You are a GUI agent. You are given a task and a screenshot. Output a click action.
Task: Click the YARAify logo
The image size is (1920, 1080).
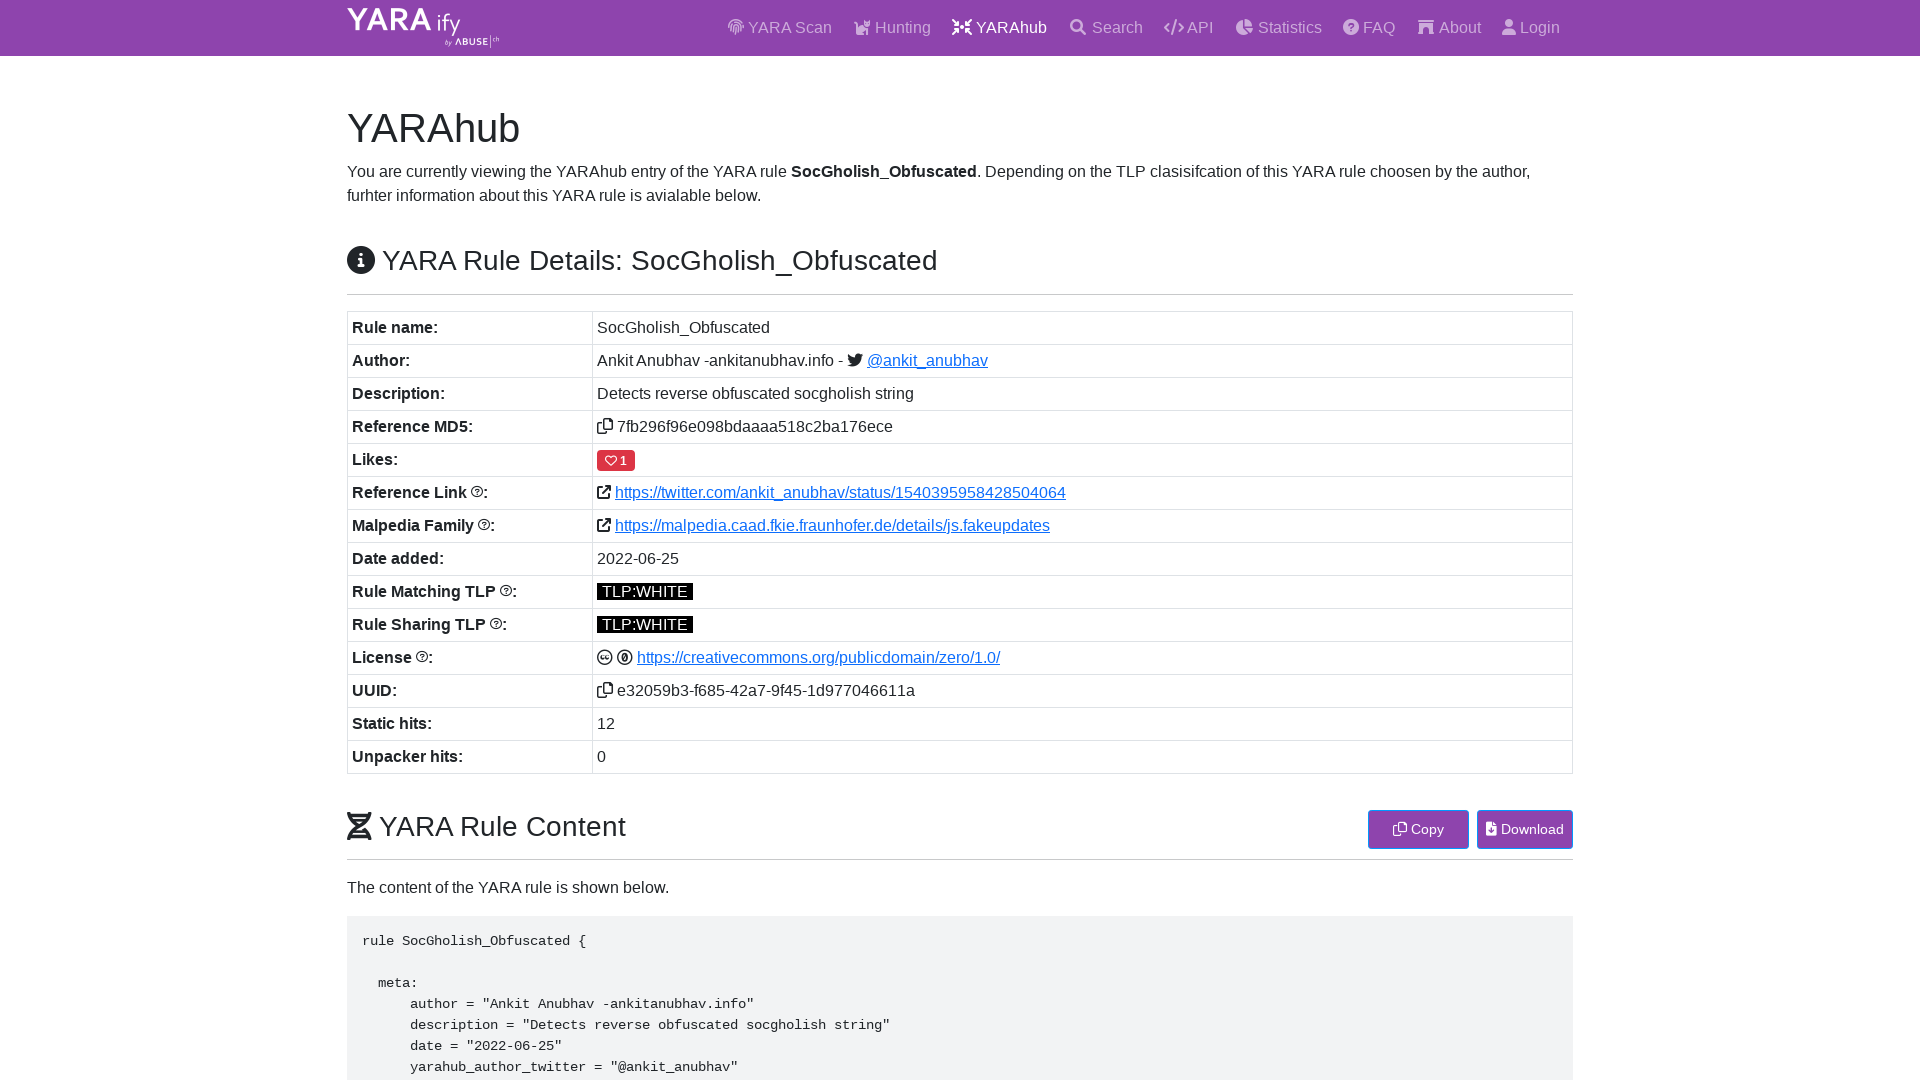420,27
